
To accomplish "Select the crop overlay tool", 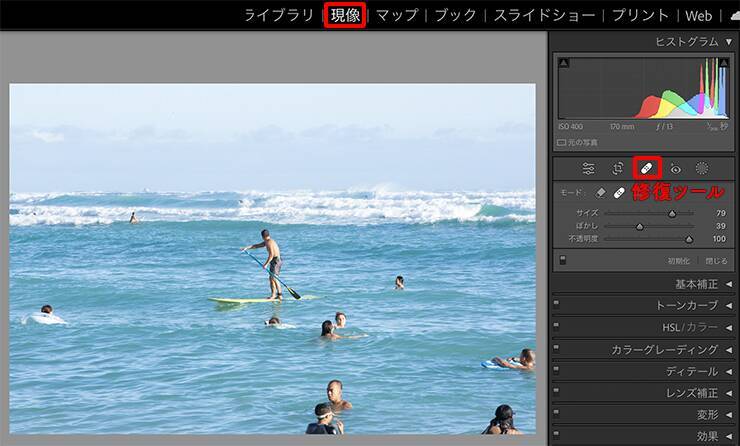I will 618,168.
